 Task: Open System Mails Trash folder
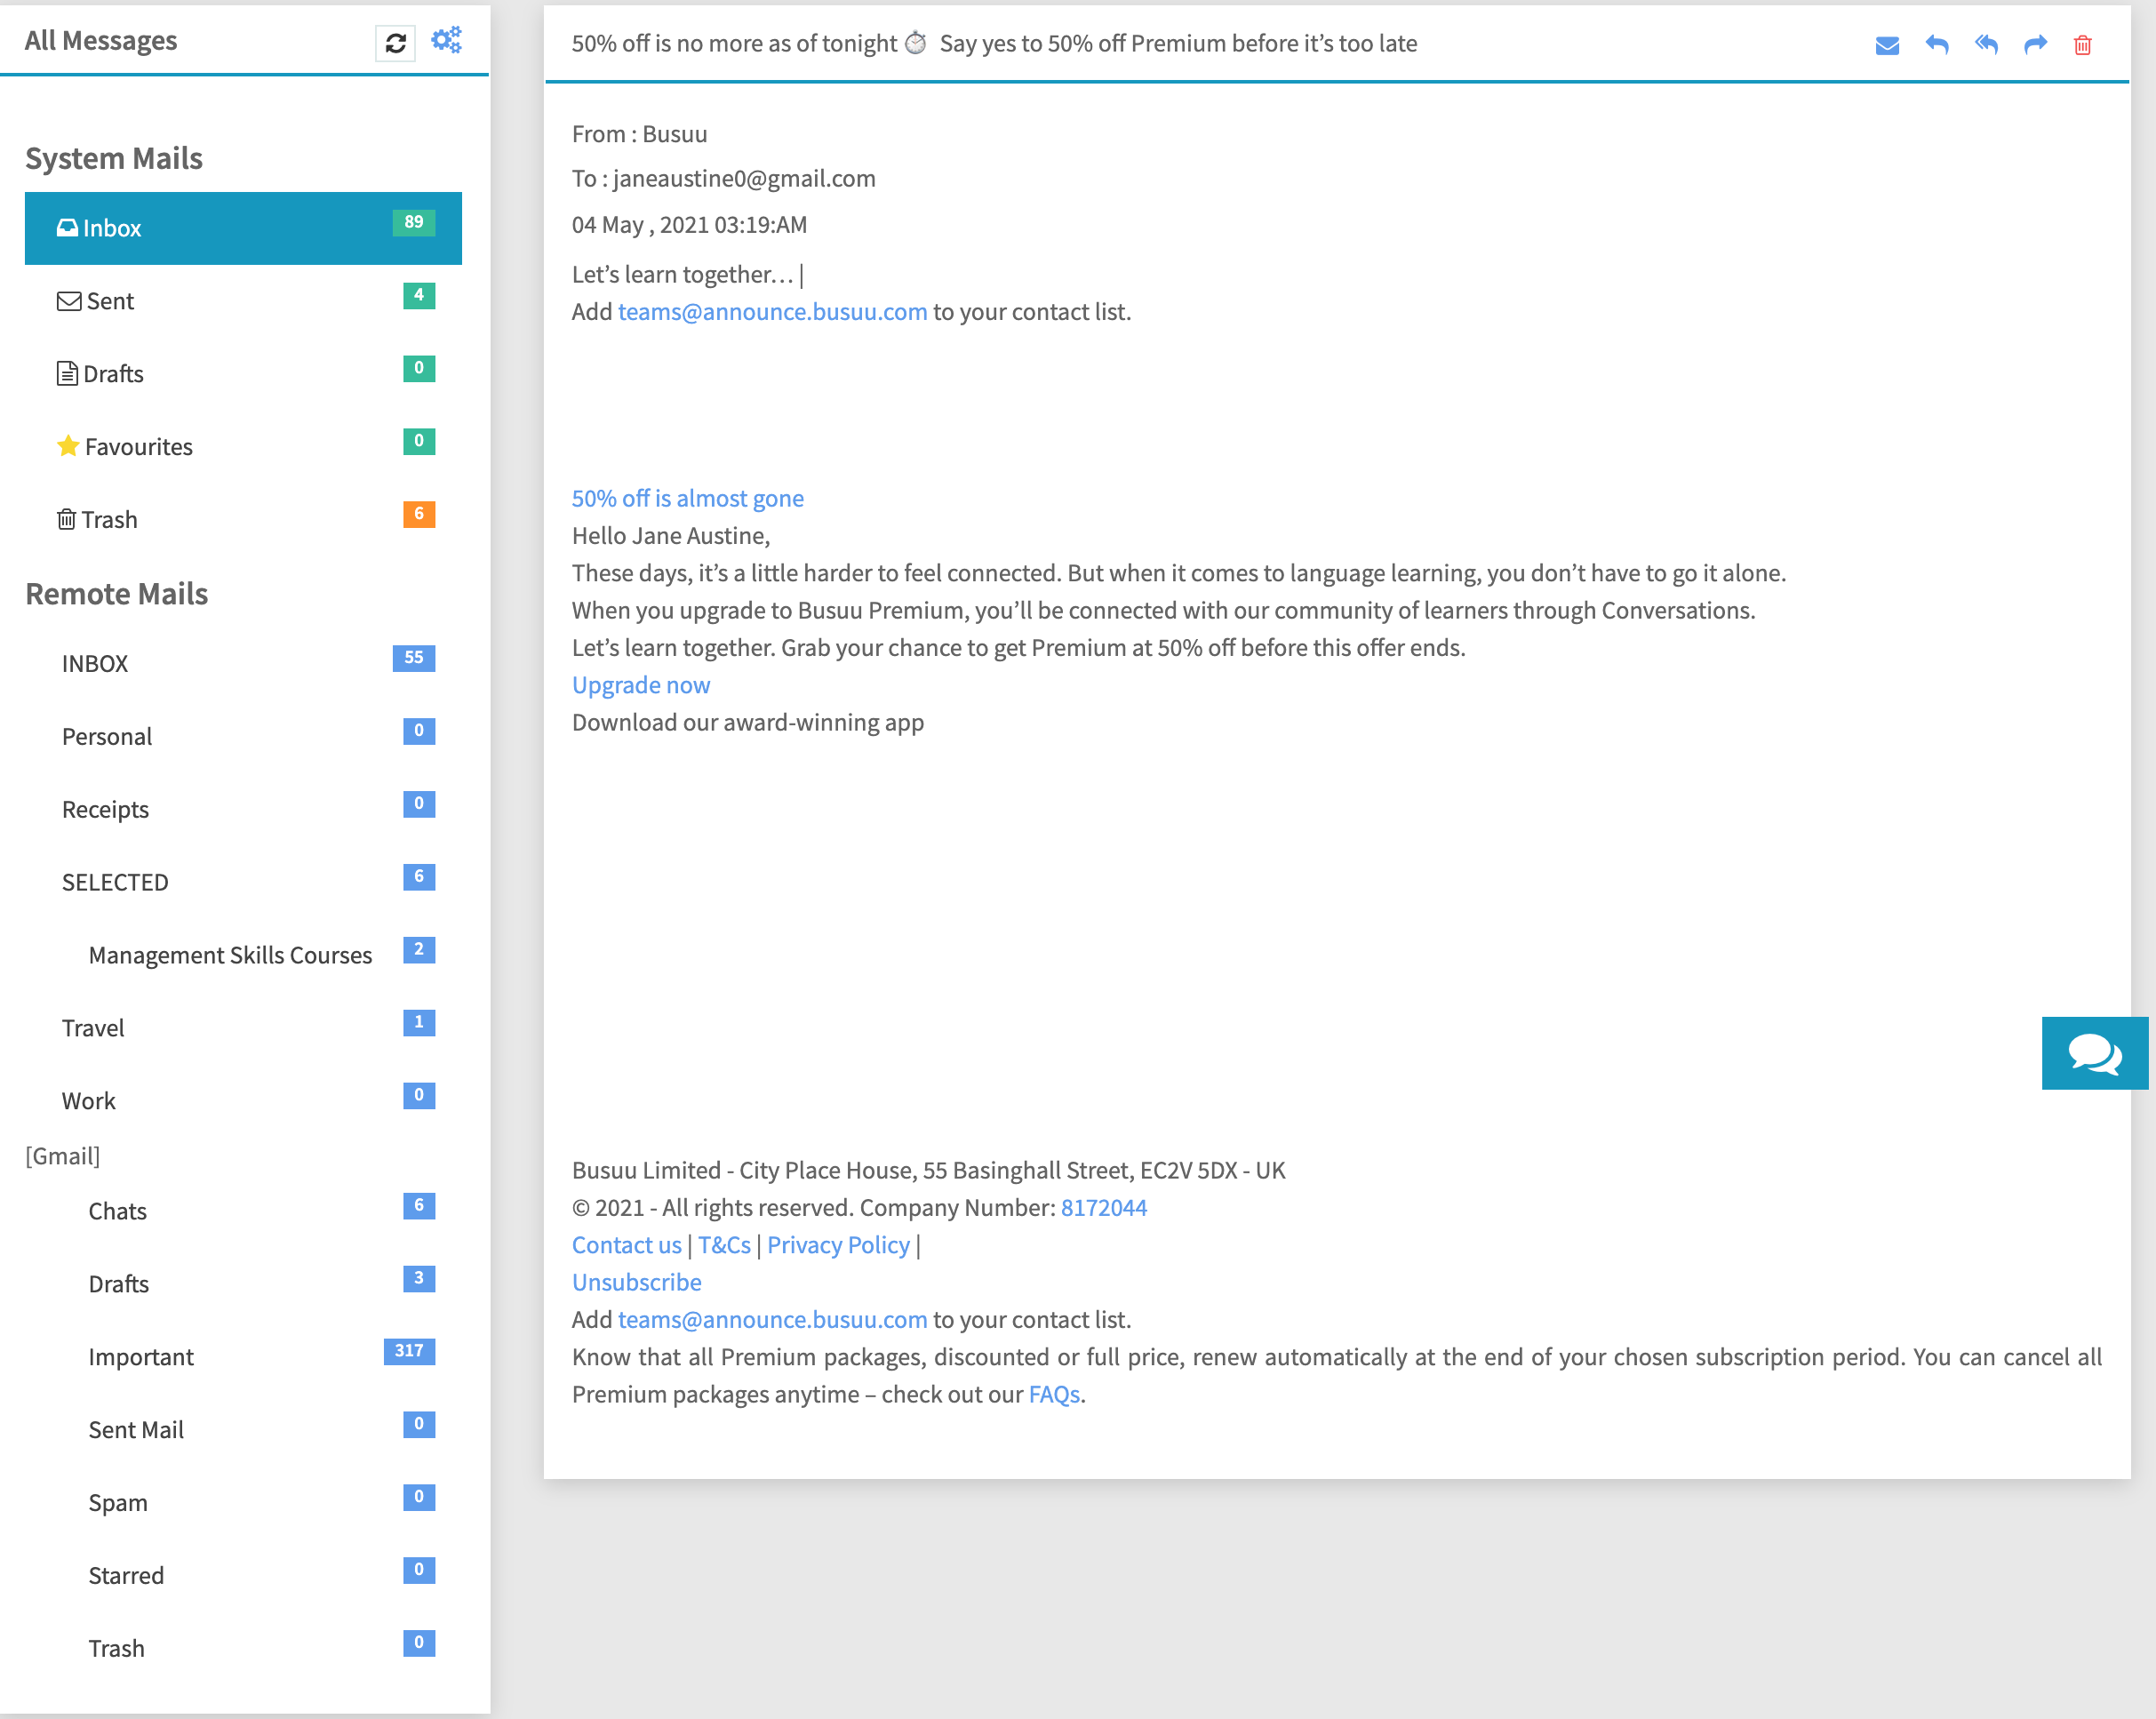pyautogui.click(x=243, y=520)
